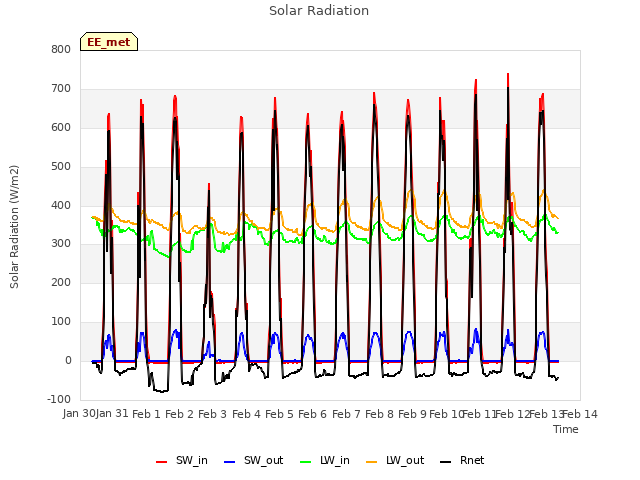
Task: Click the SW_out legend label
Action: [x=264, y=460]
